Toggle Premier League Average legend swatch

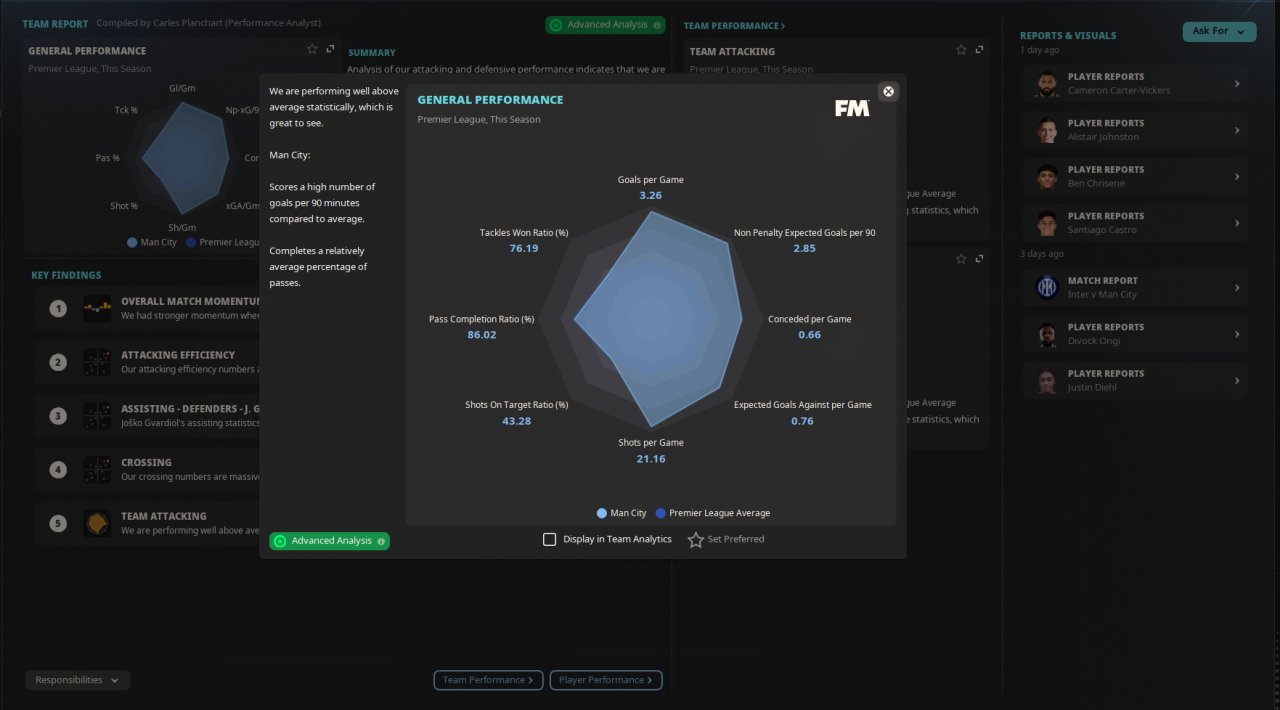(x=661, y=513)
